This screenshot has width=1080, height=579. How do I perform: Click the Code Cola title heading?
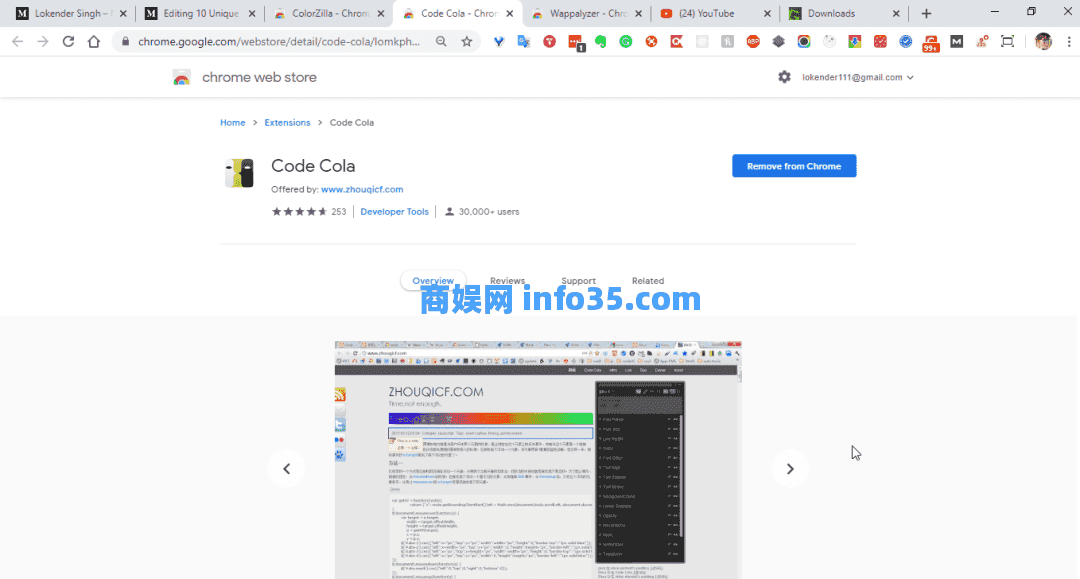tap(313, 166)
